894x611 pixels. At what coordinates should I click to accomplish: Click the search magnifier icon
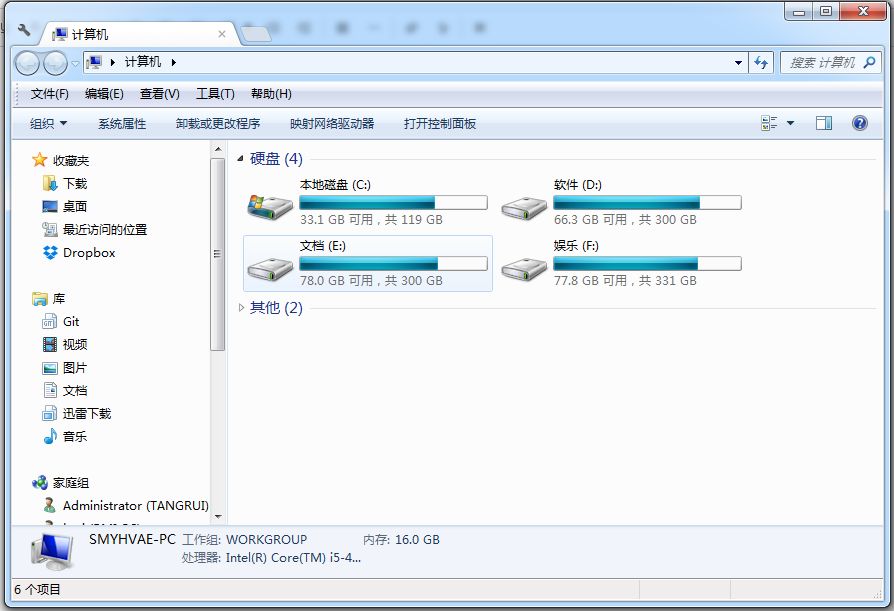click(x=869, y=62)
